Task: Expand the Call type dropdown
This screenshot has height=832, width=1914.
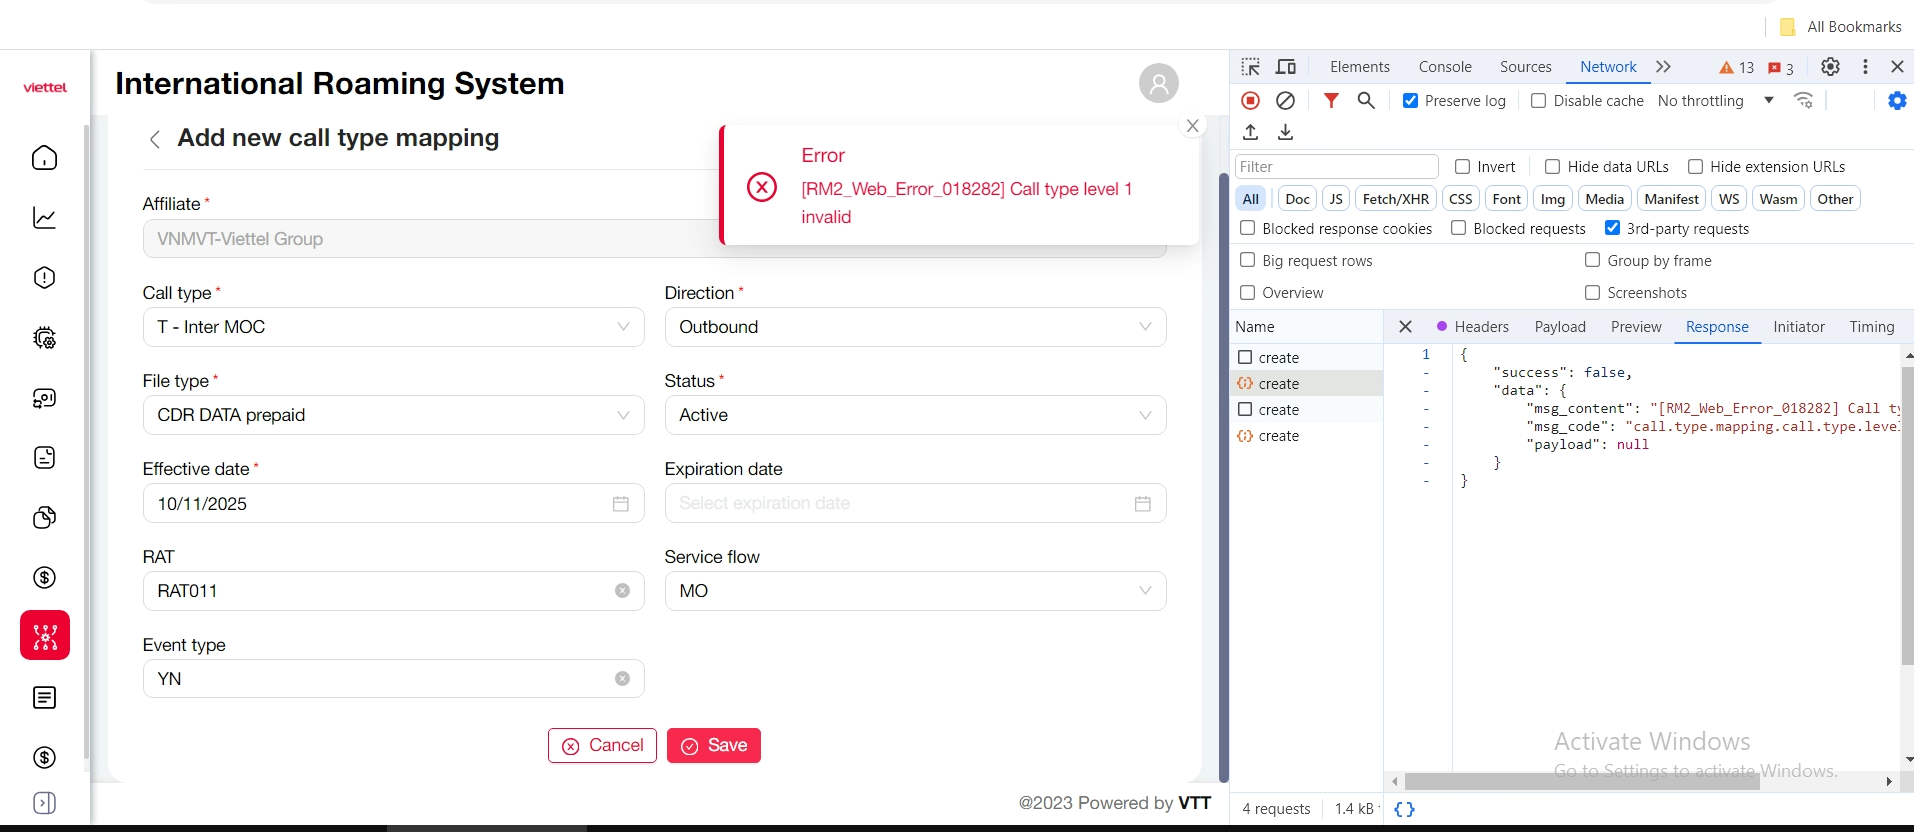Action: tap(393, 327)
